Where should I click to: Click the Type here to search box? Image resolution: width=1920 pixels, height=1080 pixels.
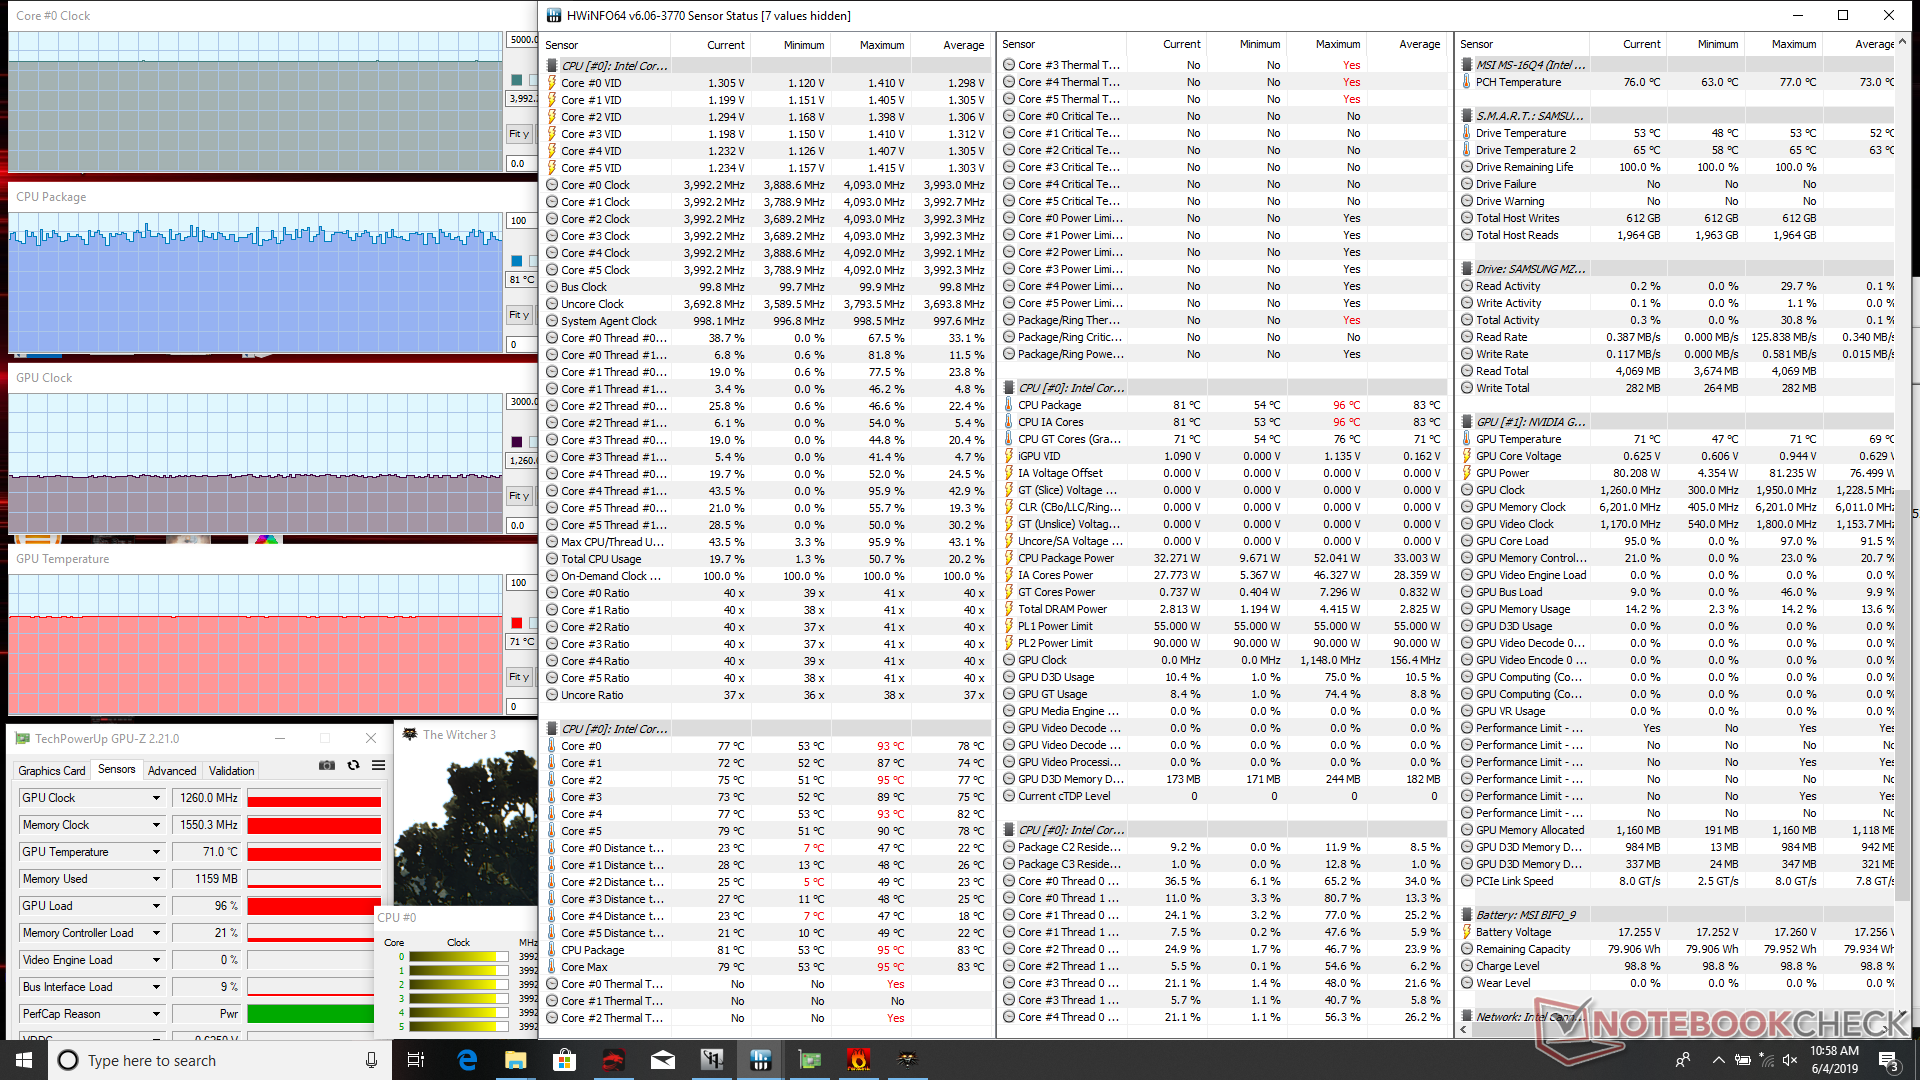210,1060
